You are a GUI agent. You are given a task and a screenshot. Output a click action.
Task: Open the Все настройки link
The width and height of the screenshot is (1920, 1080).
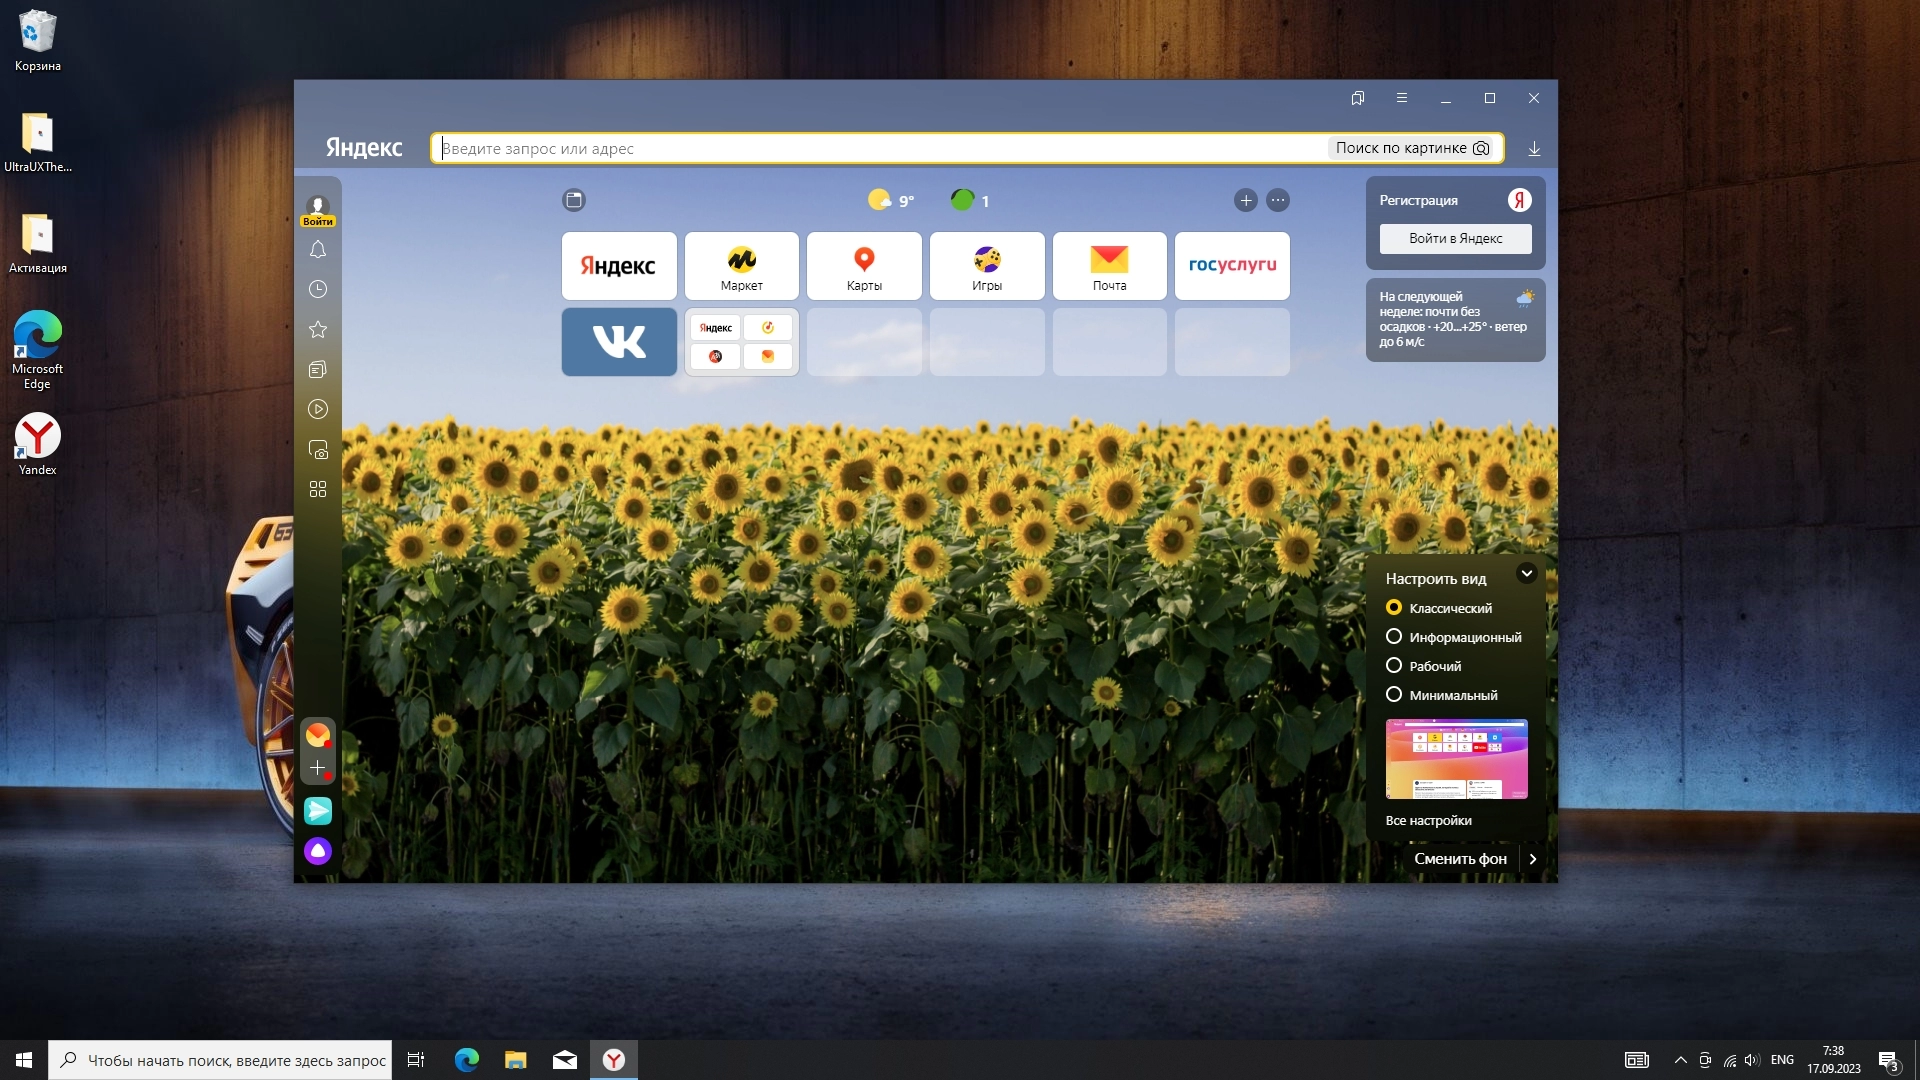1428,821
